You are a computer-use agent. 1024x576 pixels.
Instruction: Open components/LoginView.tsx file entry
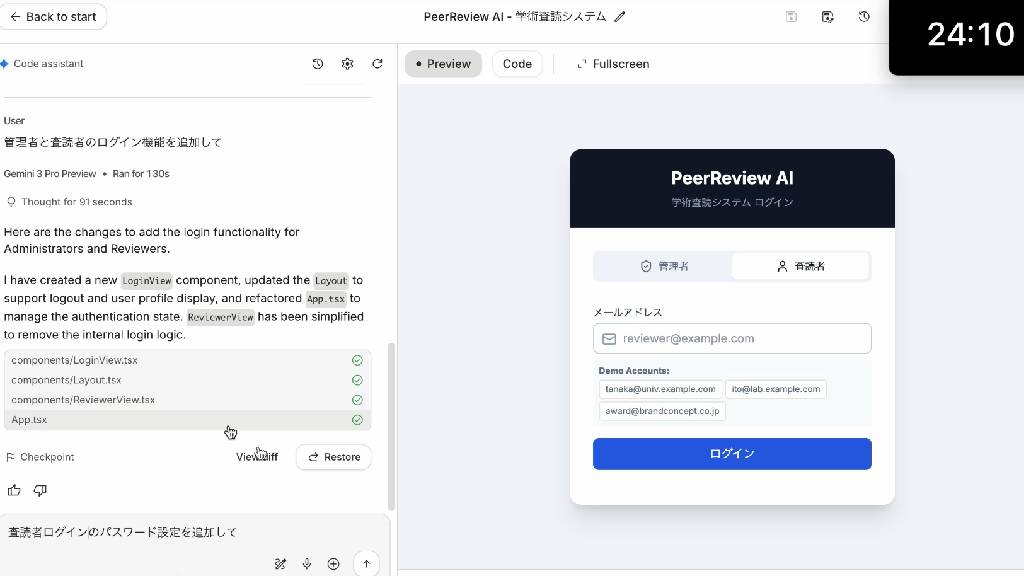[x=75, y=360]
